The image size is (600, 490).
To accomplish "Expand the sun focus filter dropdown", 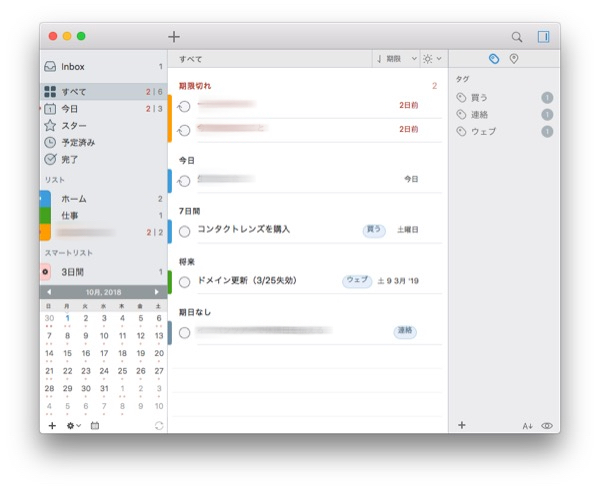I will [433, 59].
